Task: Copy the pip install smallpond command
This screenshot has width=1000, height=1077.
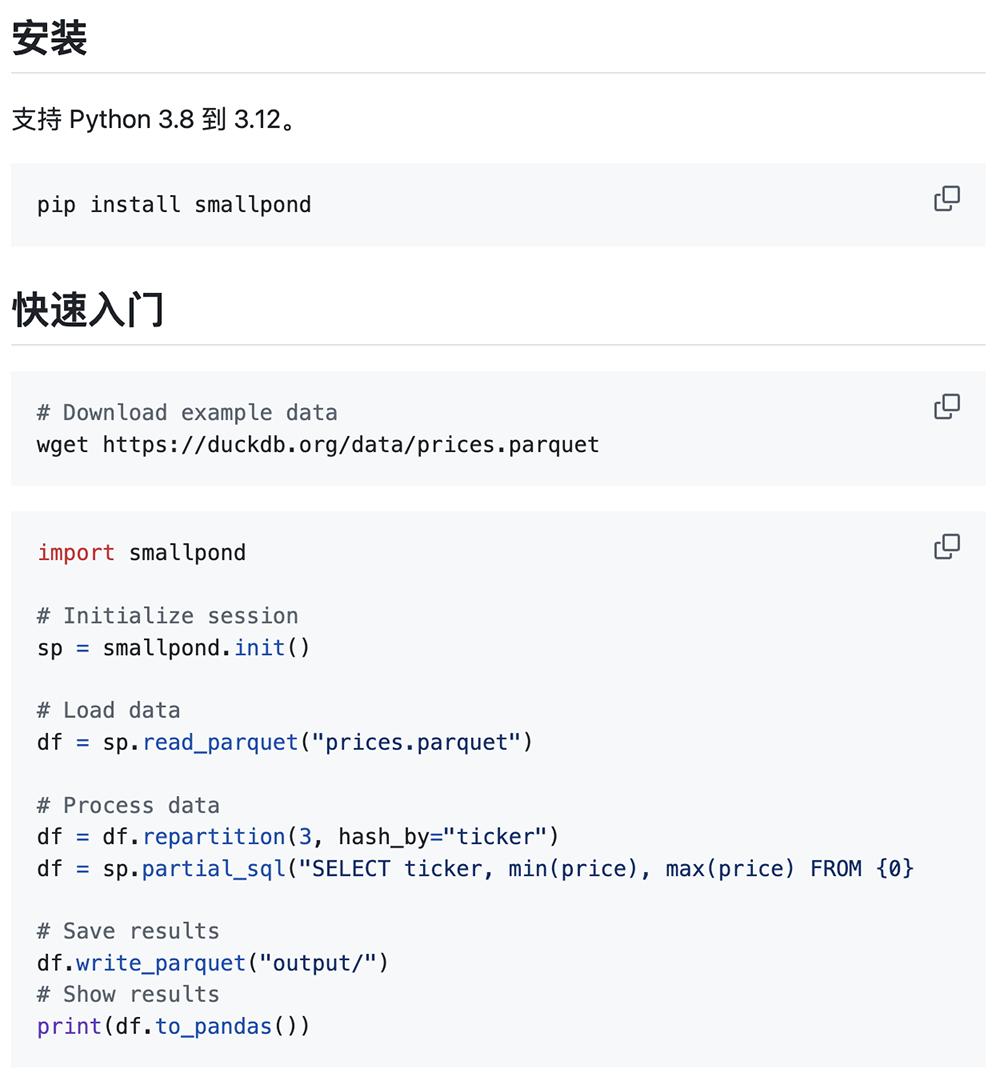Action: 946,199
